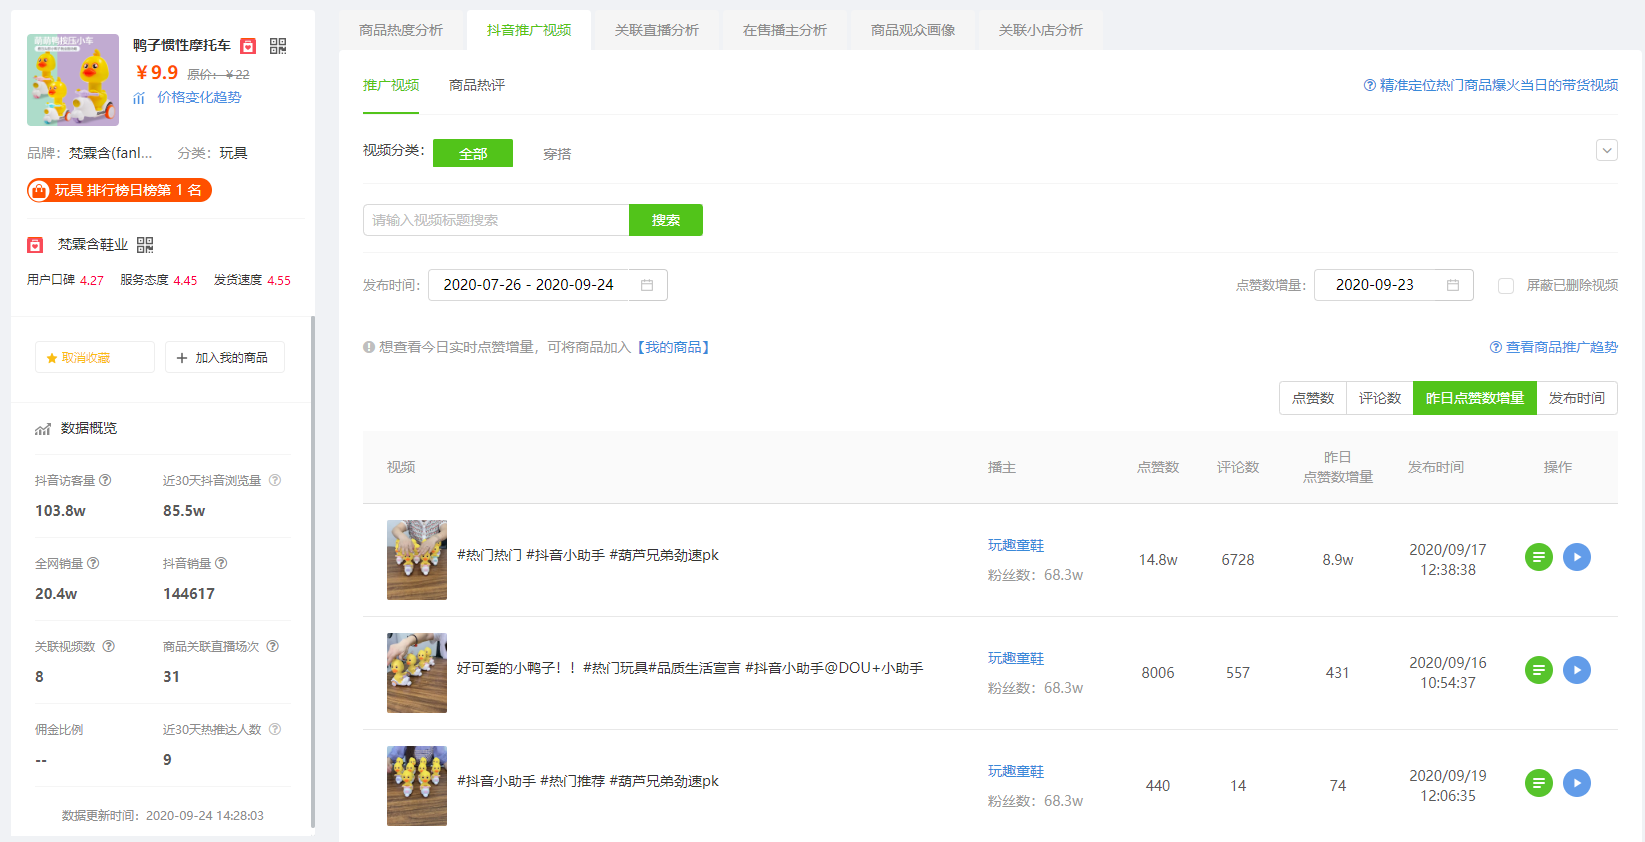Click 取消收藏 star button

pos(95,357)
